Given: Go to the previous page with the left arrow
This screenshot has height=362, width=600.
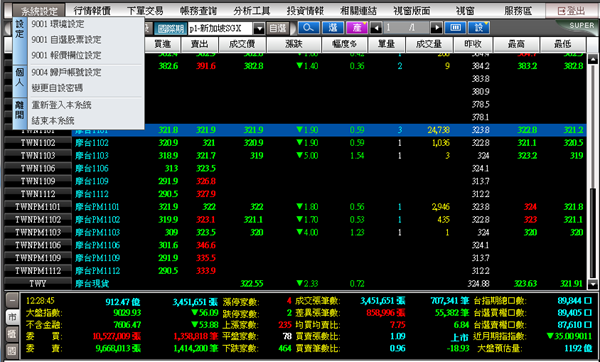Looking at the screenshot, I should click(376, 28).
